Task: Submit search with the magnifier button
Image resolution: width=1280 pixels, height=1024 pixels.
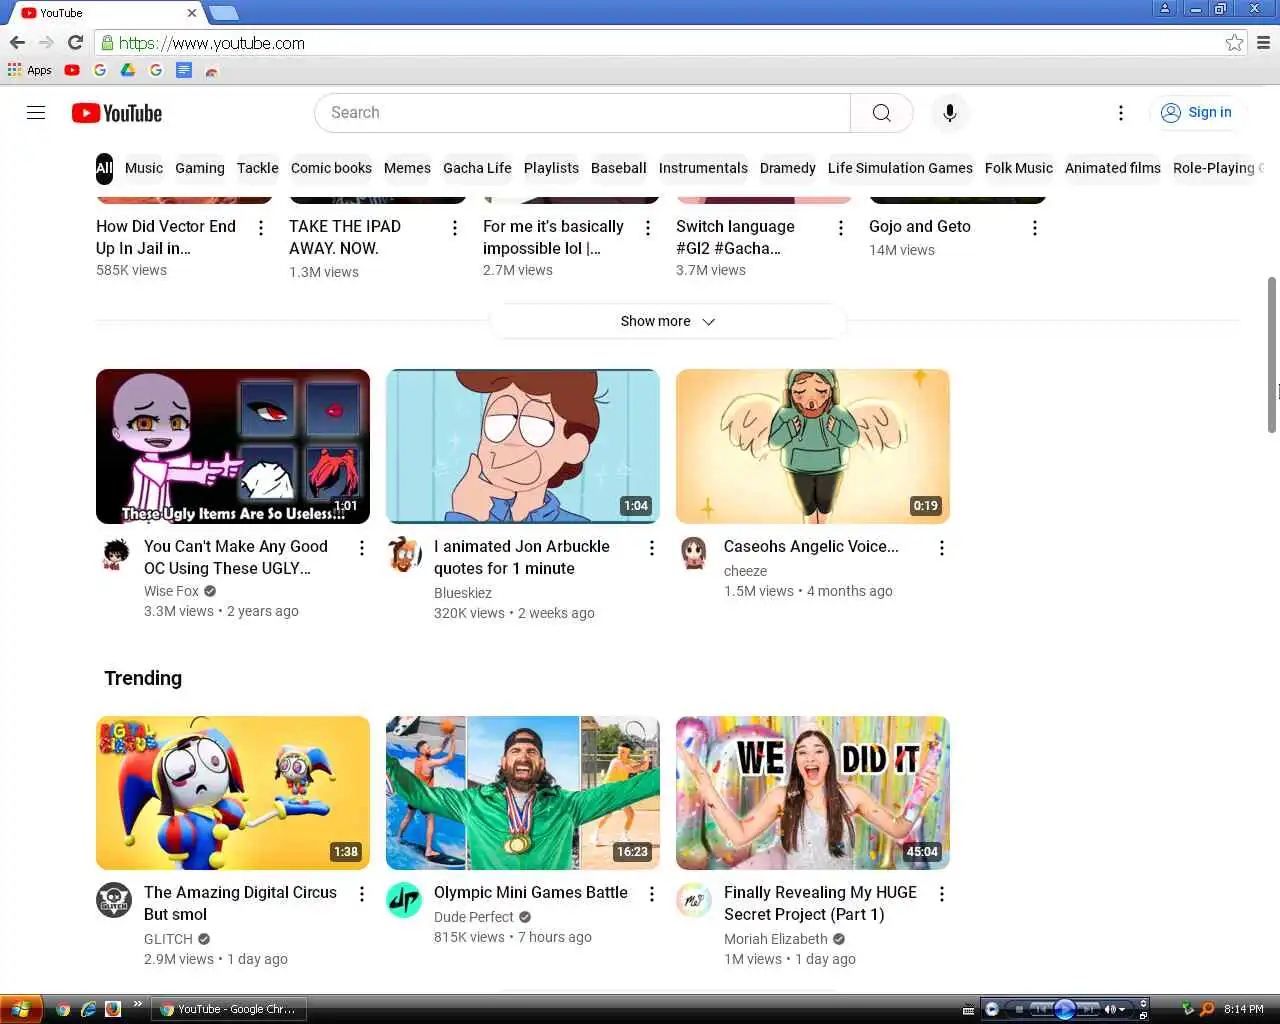Action: [x=881, y=113]
